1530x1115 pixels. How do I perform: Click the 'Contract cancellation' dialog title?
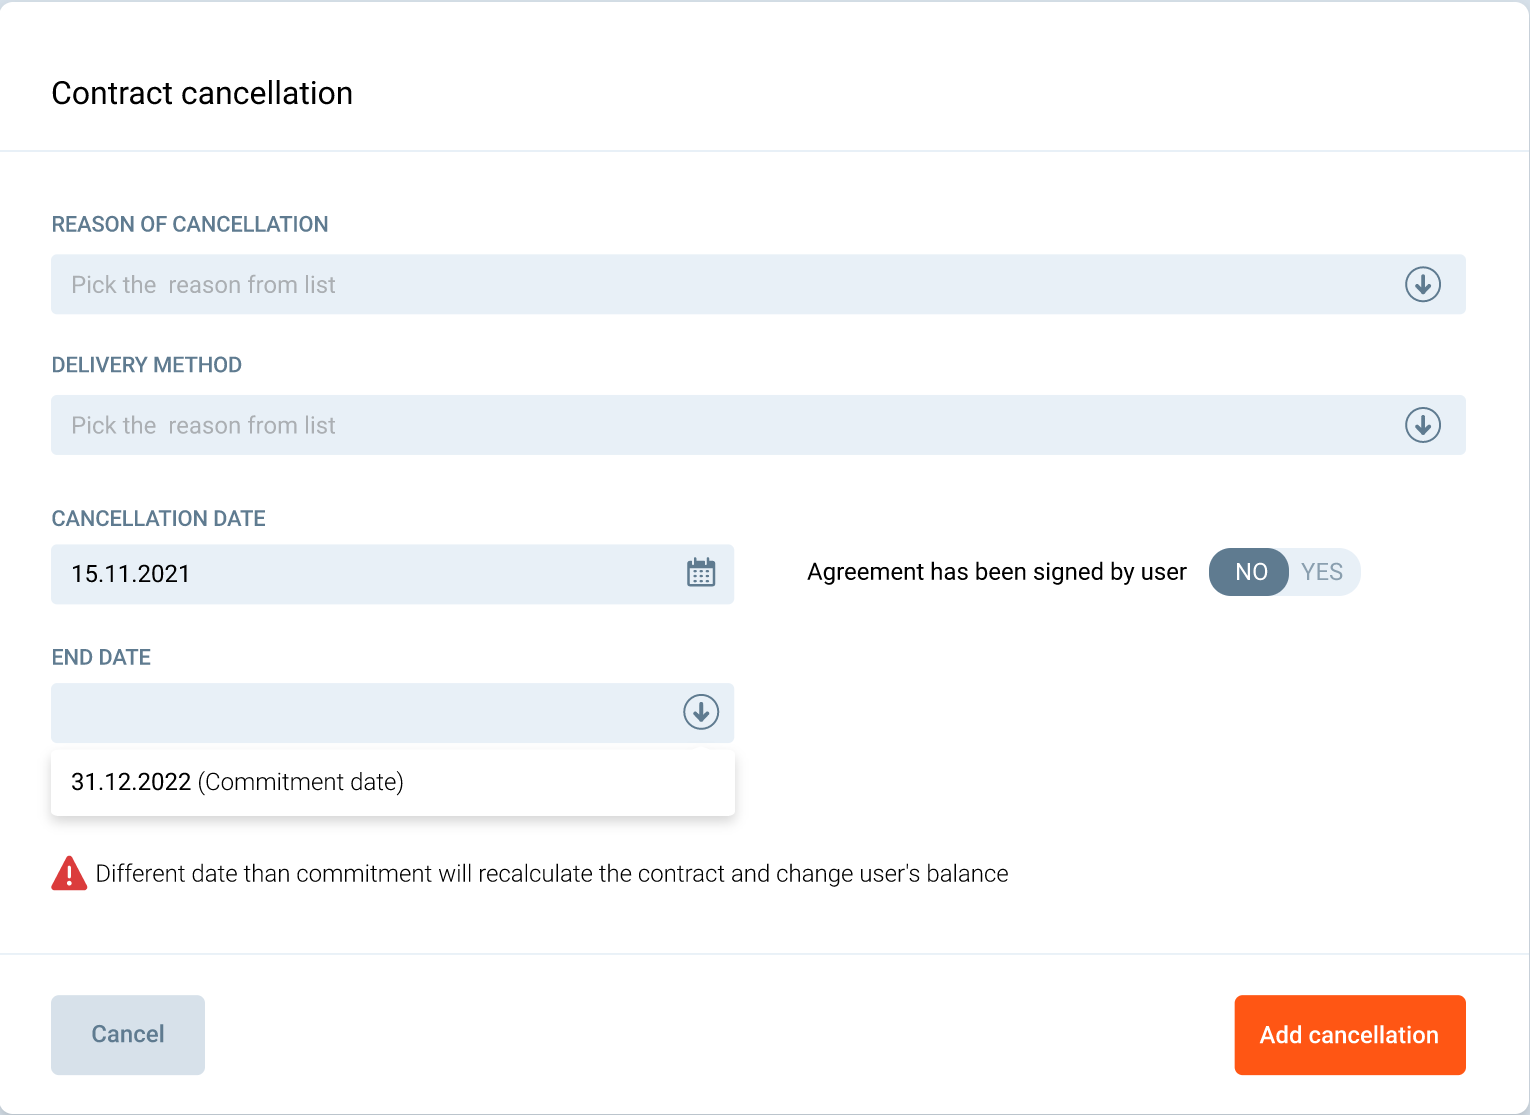(202, 93)
